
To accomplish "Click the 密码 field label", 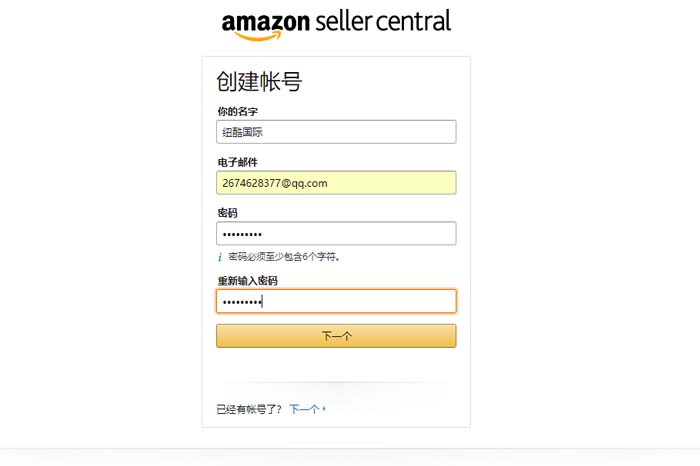I will (x=227, y=213).
